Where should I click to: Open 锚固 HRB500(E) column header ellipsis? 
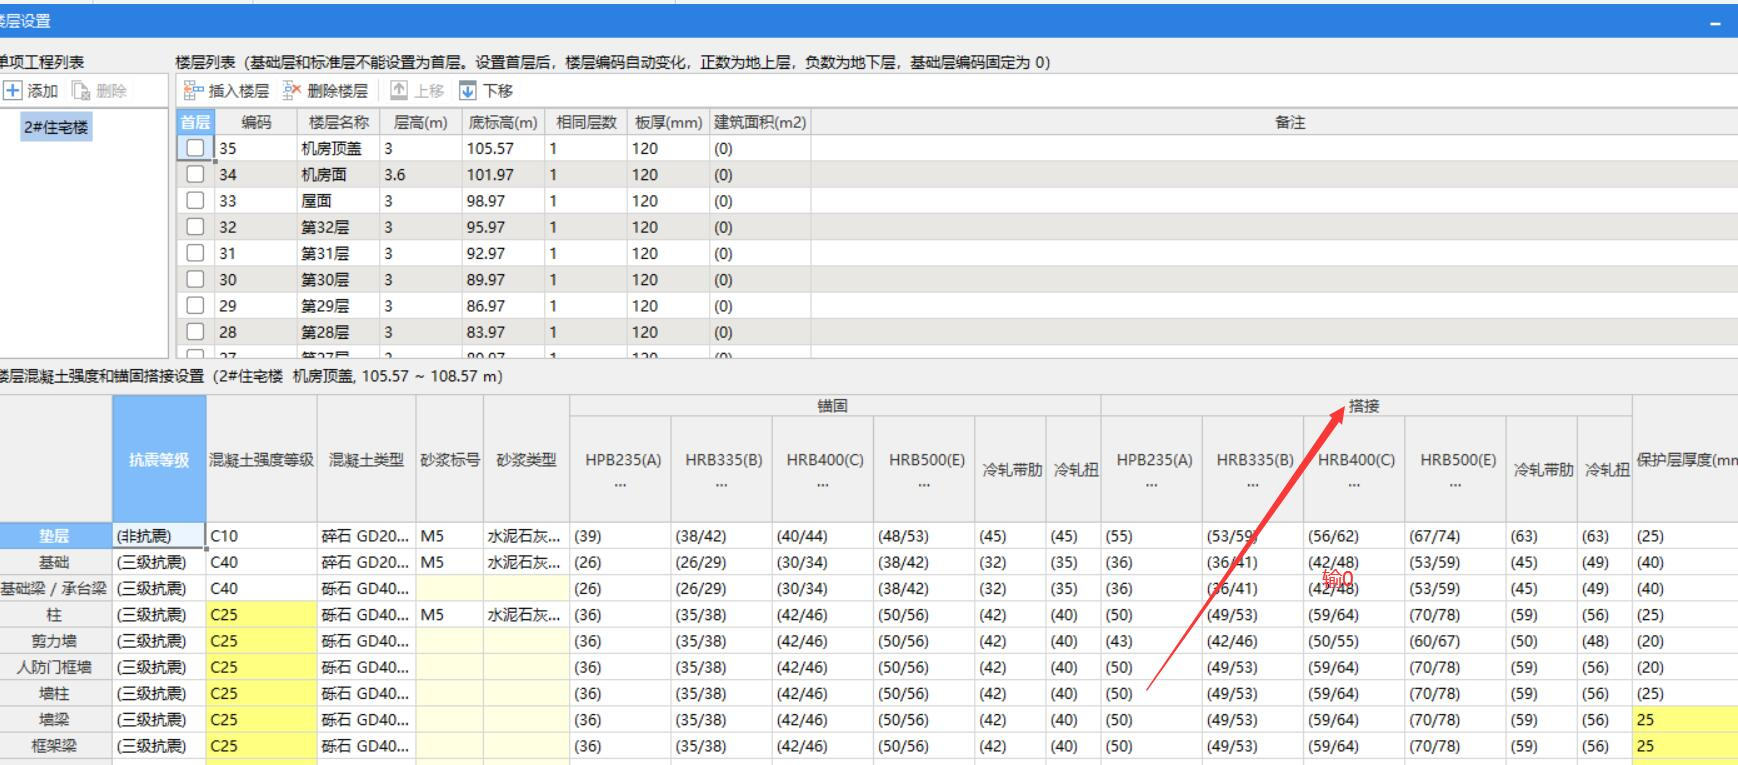tap(925, 485)
